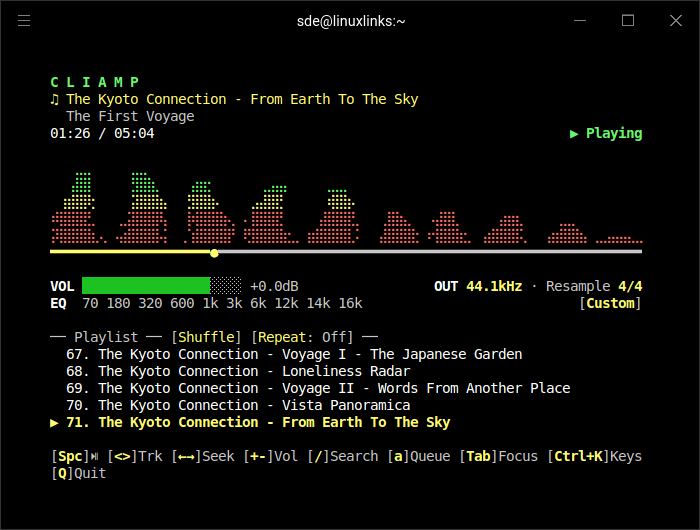Image resolution: width=700 pixels, height=530 pixels.
Task: Click the Spc play/pause shortcut hint
Action: 70,456
